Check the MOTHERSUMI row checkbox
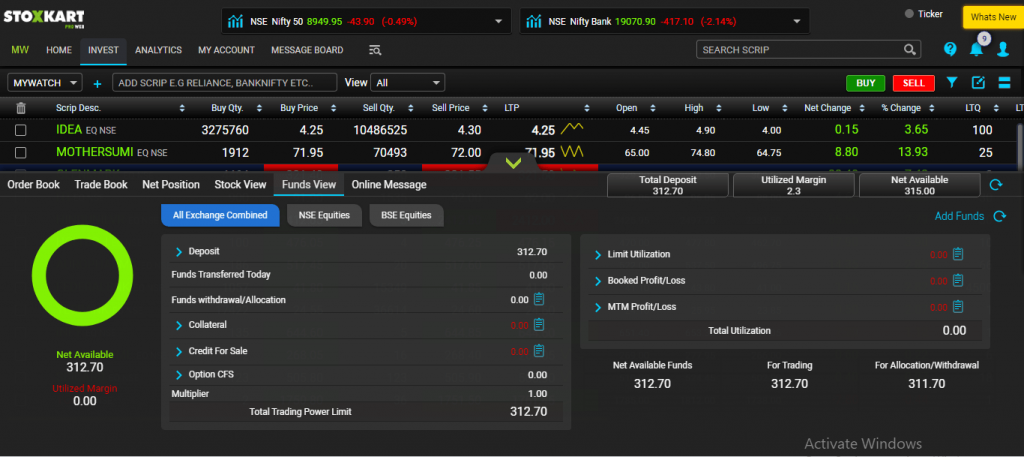 21,153
